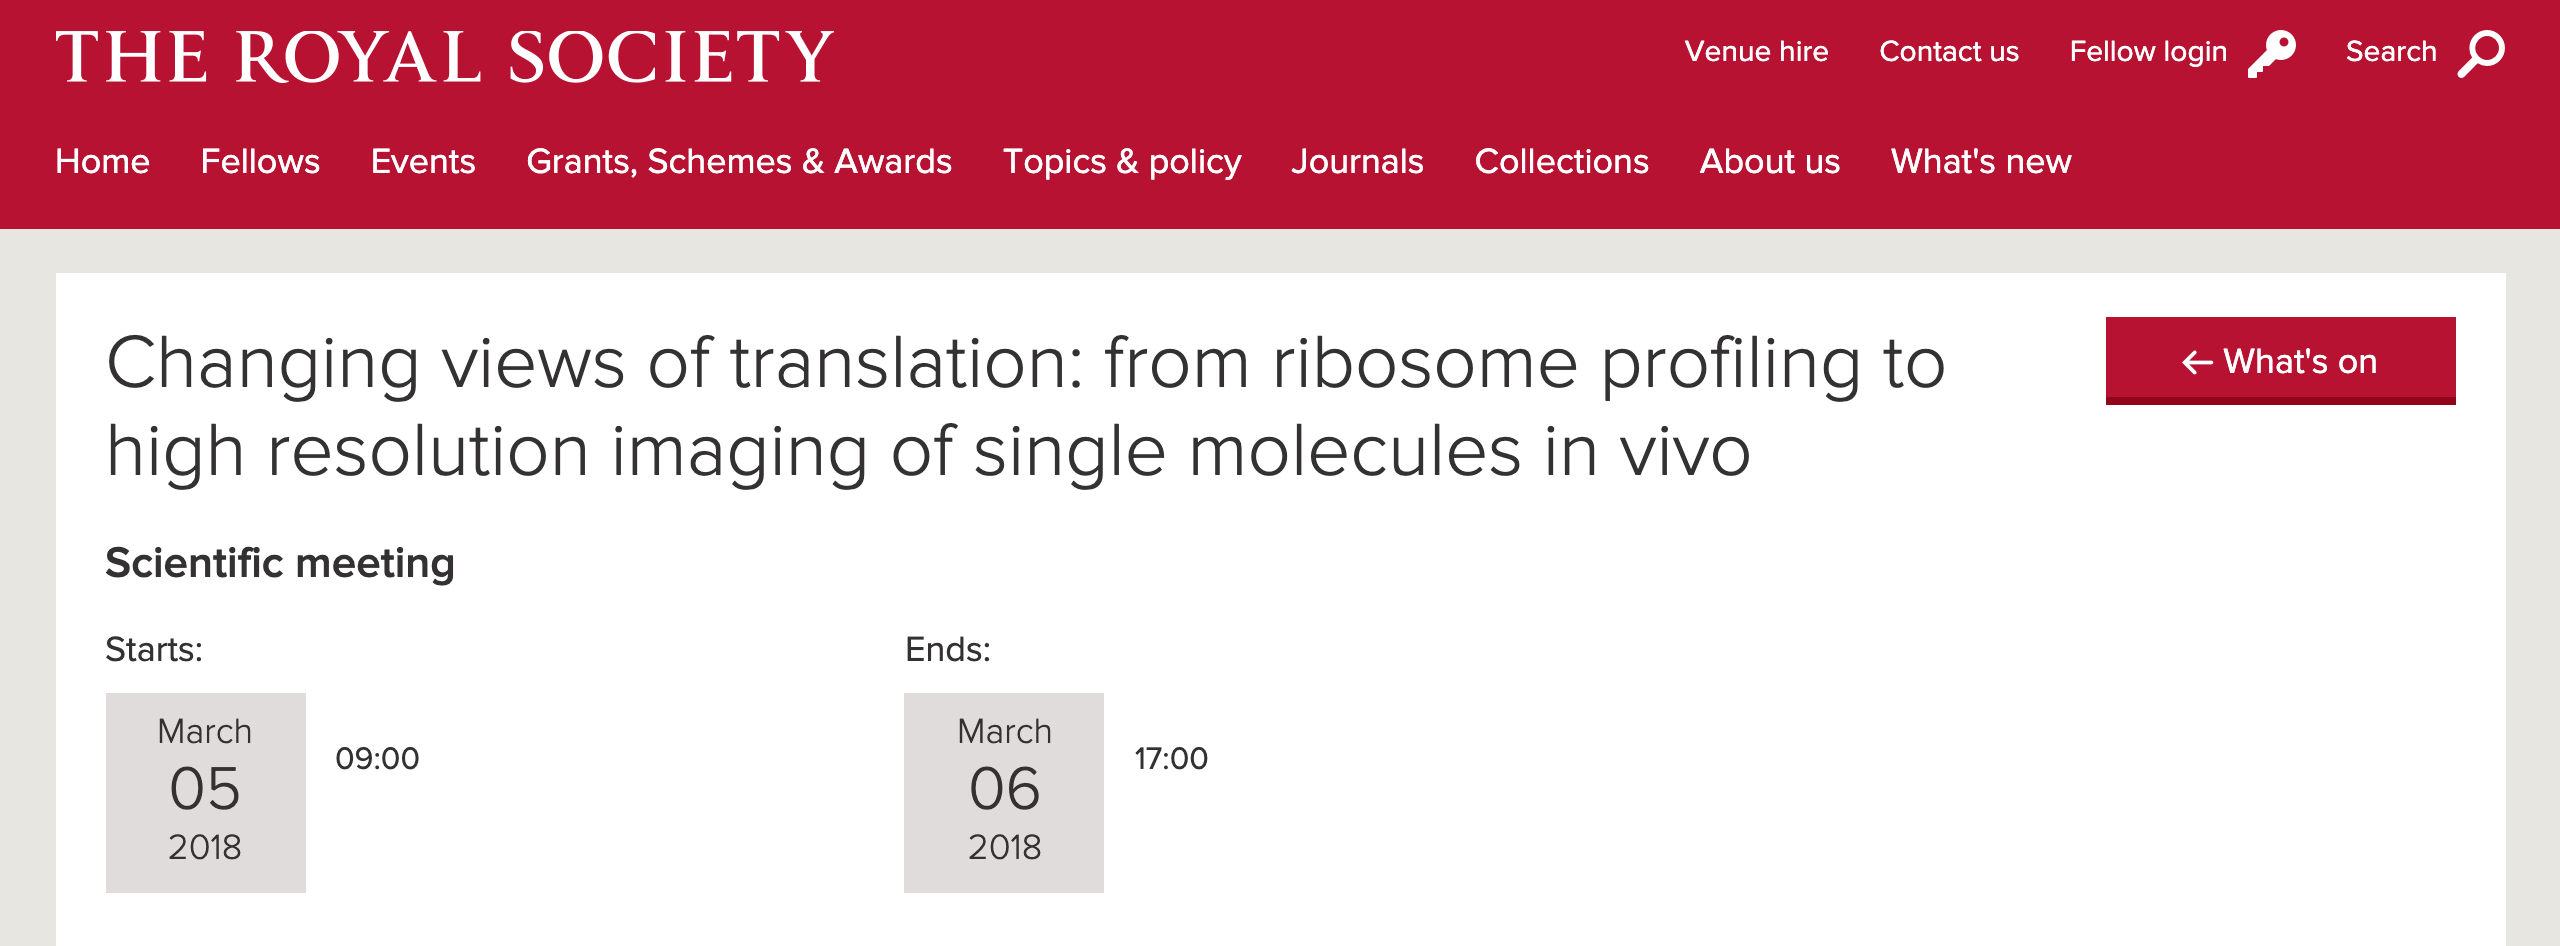Go back via What's on button

click(2280, 361)
